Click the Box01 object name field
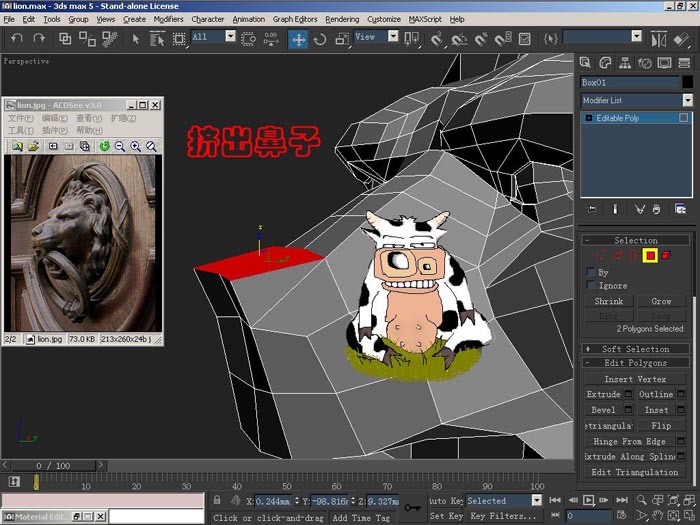700x525 pixels. click(629, 82)
